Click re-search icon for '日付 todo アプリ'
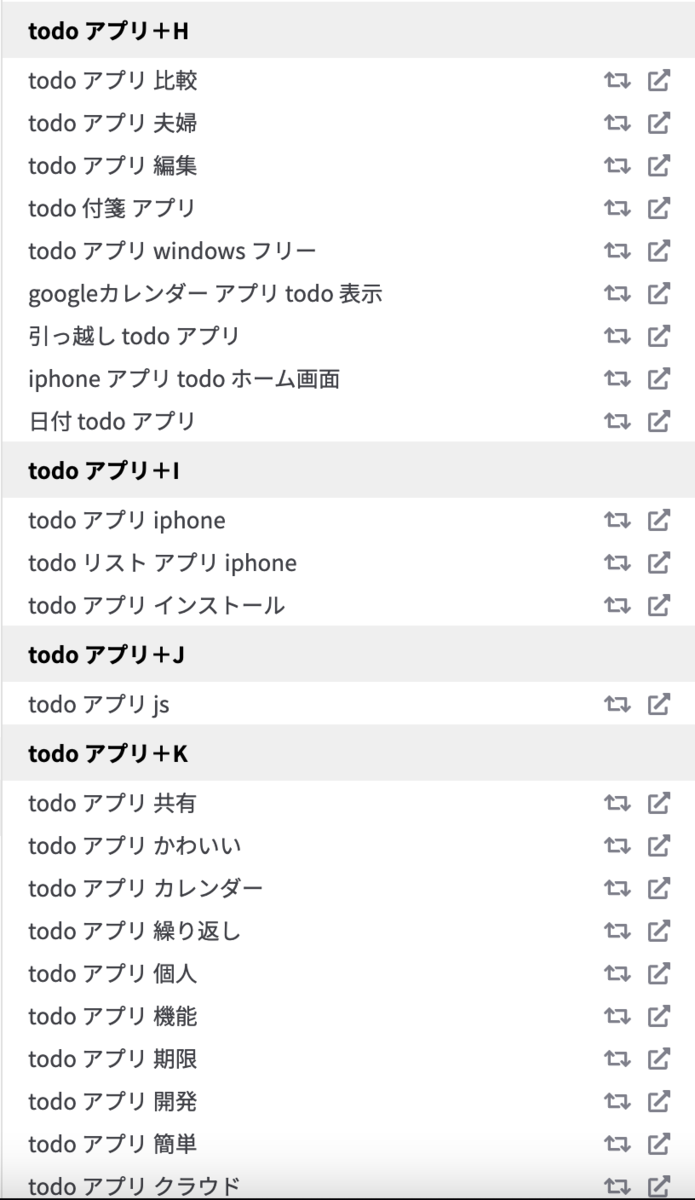 click(x=618, y=421)
